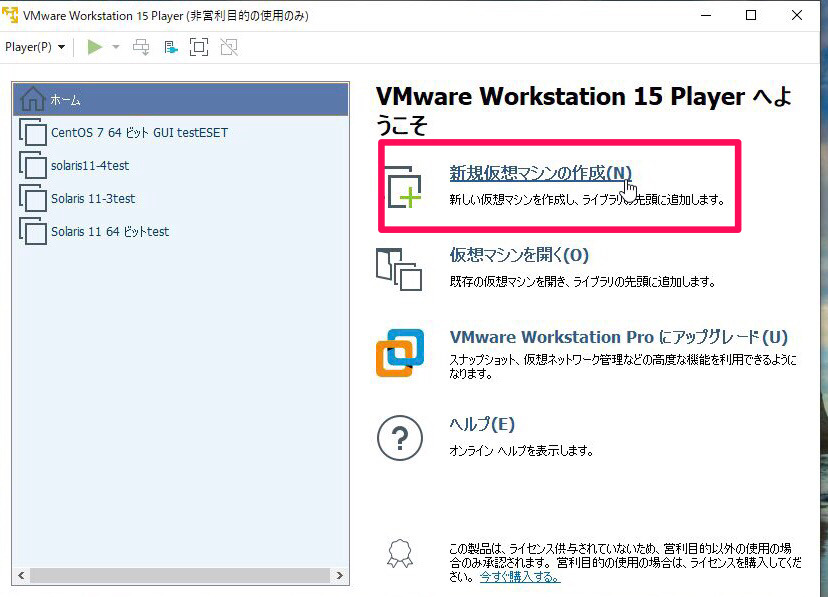Click the VMware Workstation Pro logo icon
The image size is (828, 597).
pyautogui.click(x=400, y=353)
